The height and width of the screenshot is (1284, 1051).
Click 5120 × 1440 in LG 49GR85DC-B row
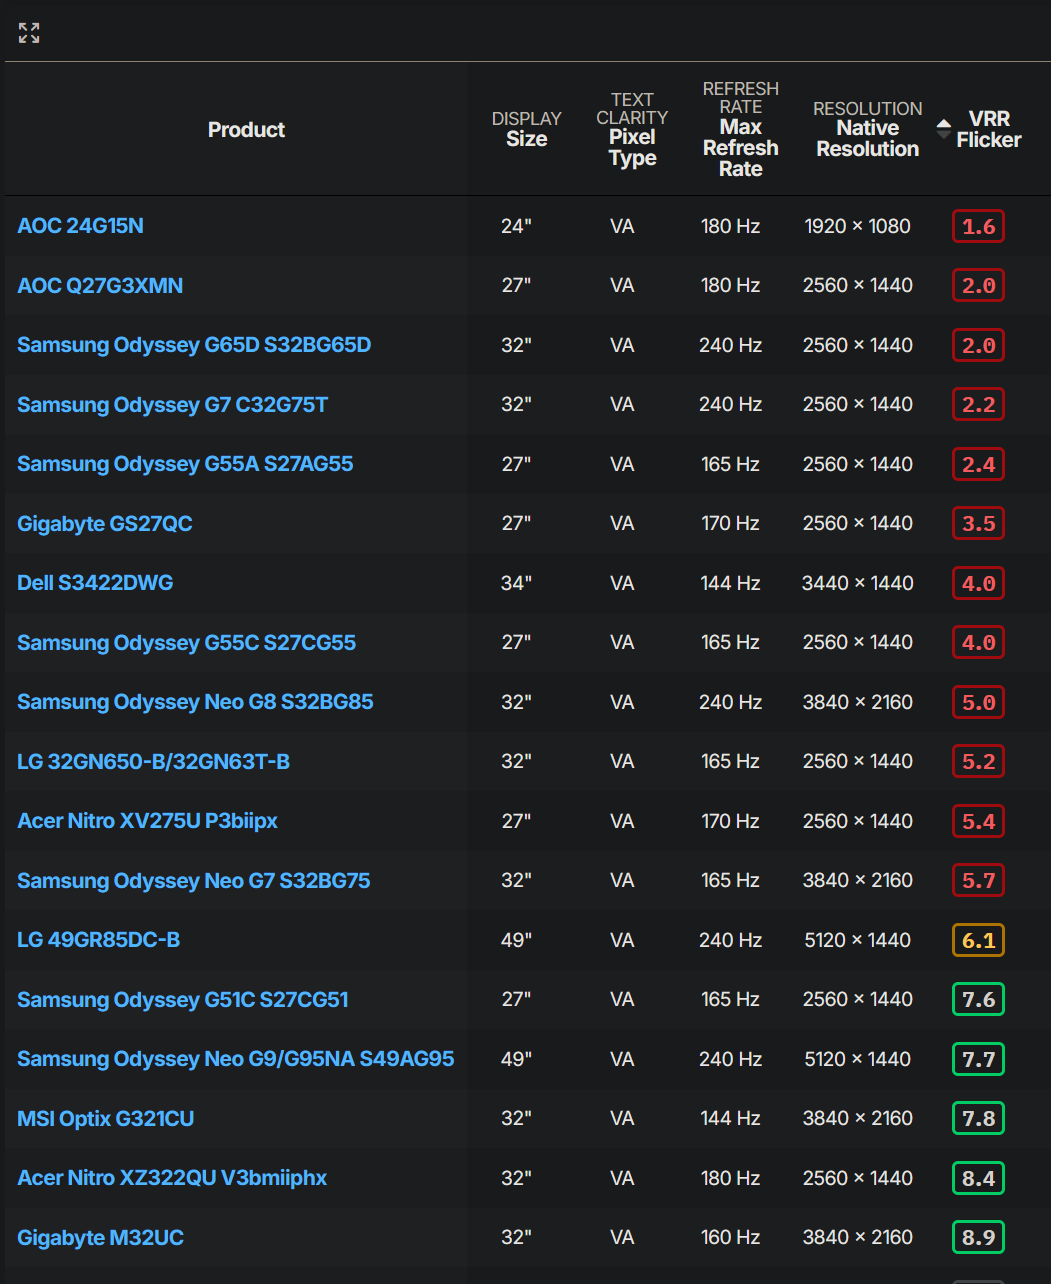857,940
